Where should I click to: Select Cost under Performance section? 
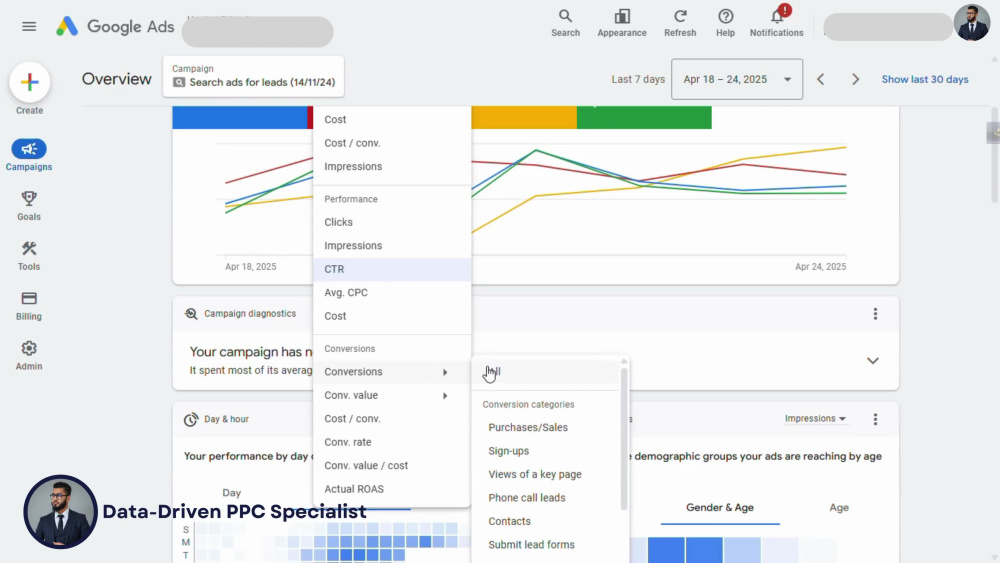point(392,316)
